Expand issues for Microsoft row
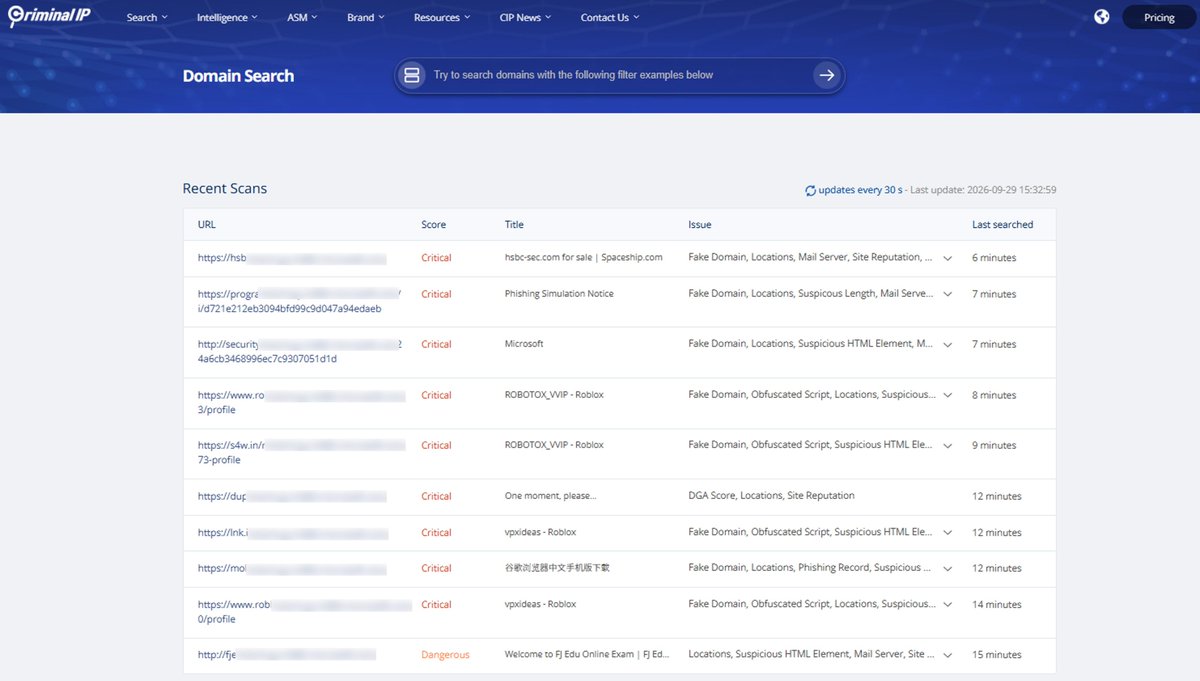This screenshot has height=681, width=1200. pos(948,344)
